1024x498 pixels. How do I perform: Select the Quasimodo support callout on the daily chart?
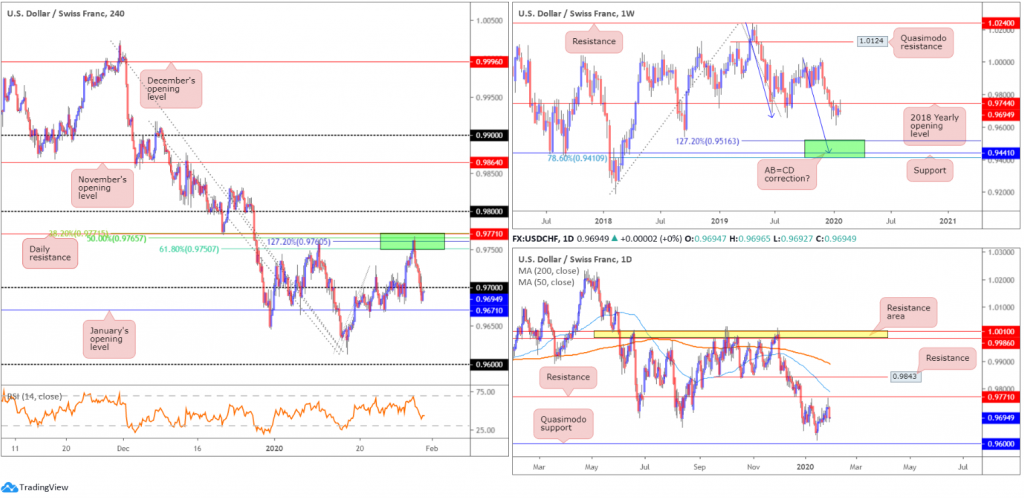tap(564, 423)
